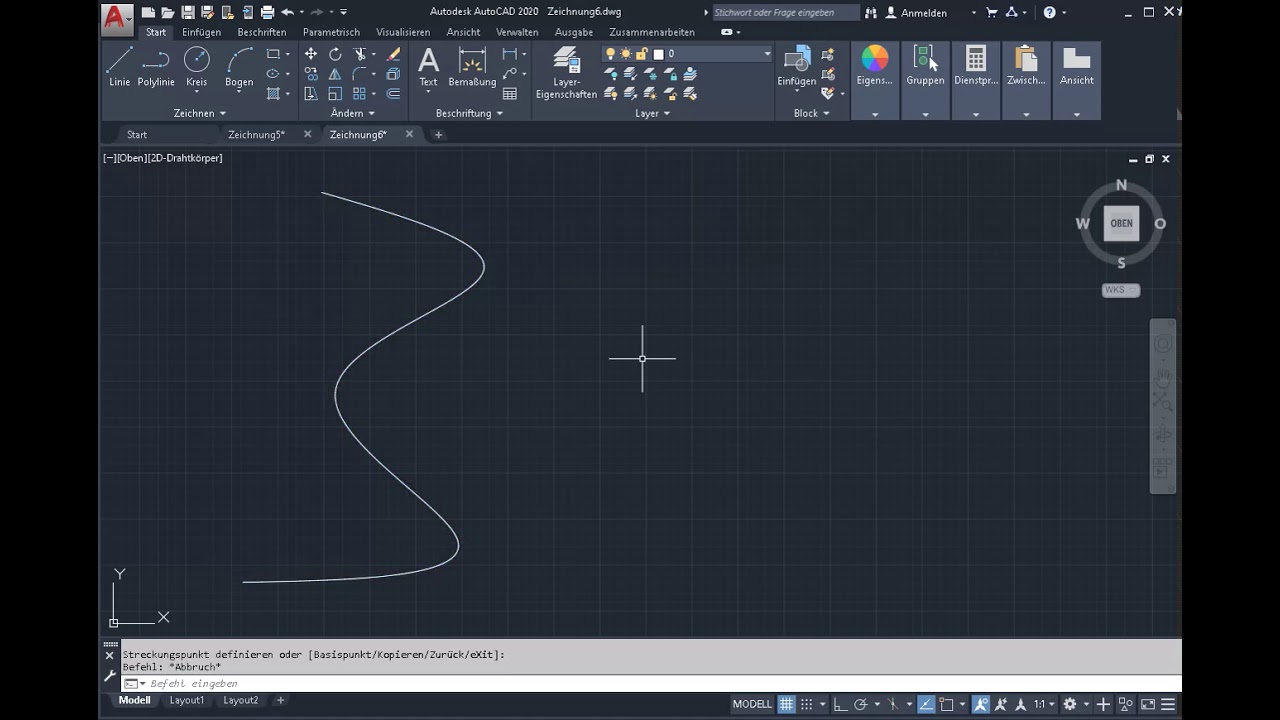Click the undo arrow in quick access toolbar

(x=287, y=12)
